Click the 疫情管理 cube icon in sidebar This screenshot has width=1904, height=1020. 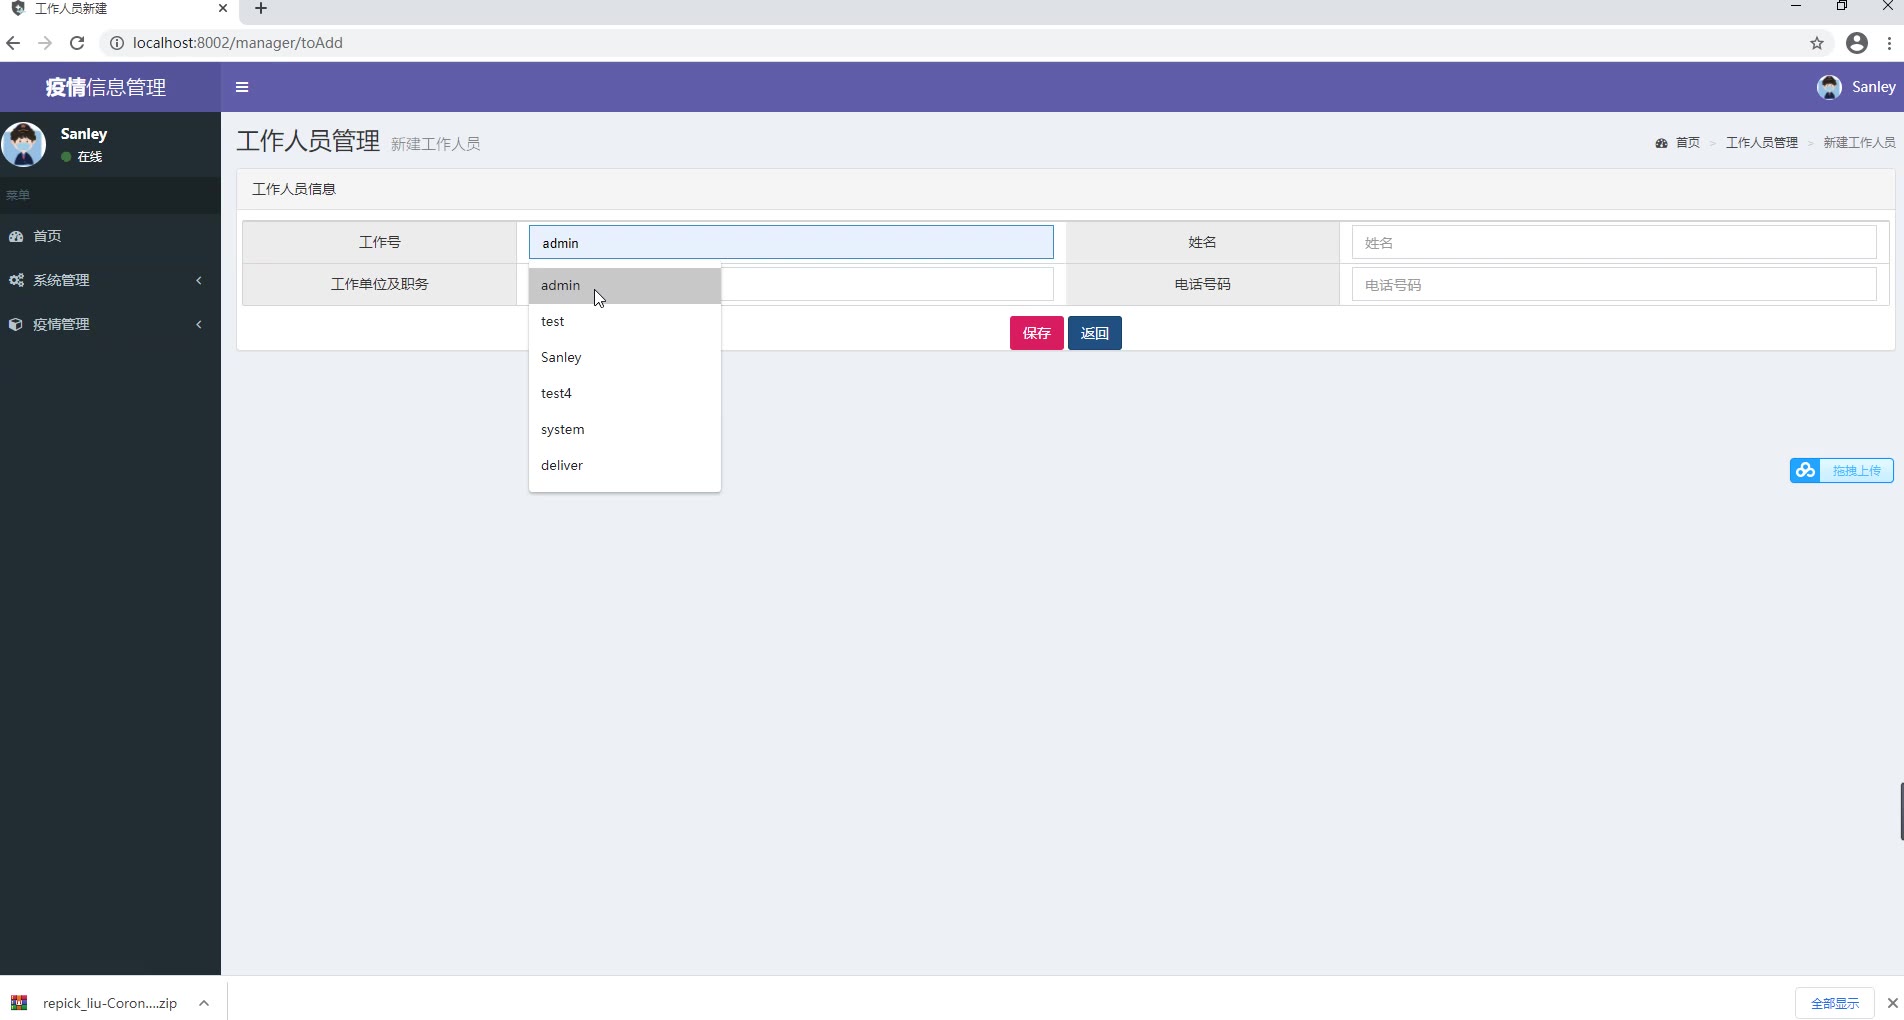[16, 324]
